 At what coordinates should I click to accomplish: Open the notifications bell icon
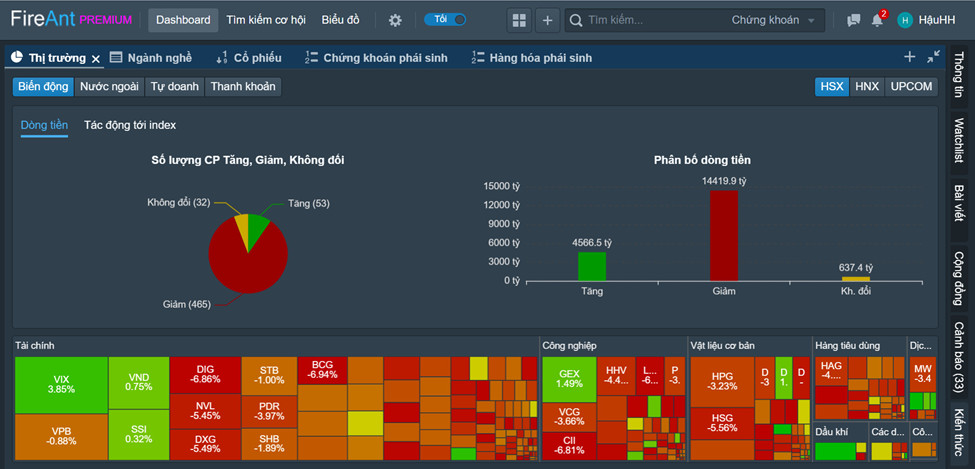(877, 20)
